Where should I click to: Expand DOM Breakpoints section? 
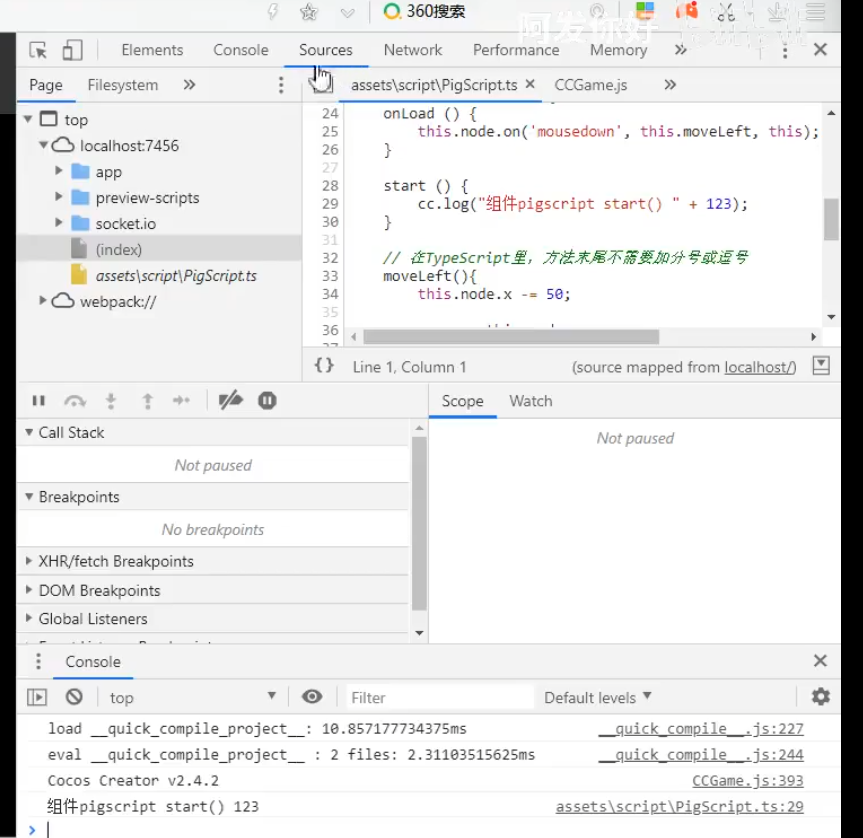click(29, 589)
